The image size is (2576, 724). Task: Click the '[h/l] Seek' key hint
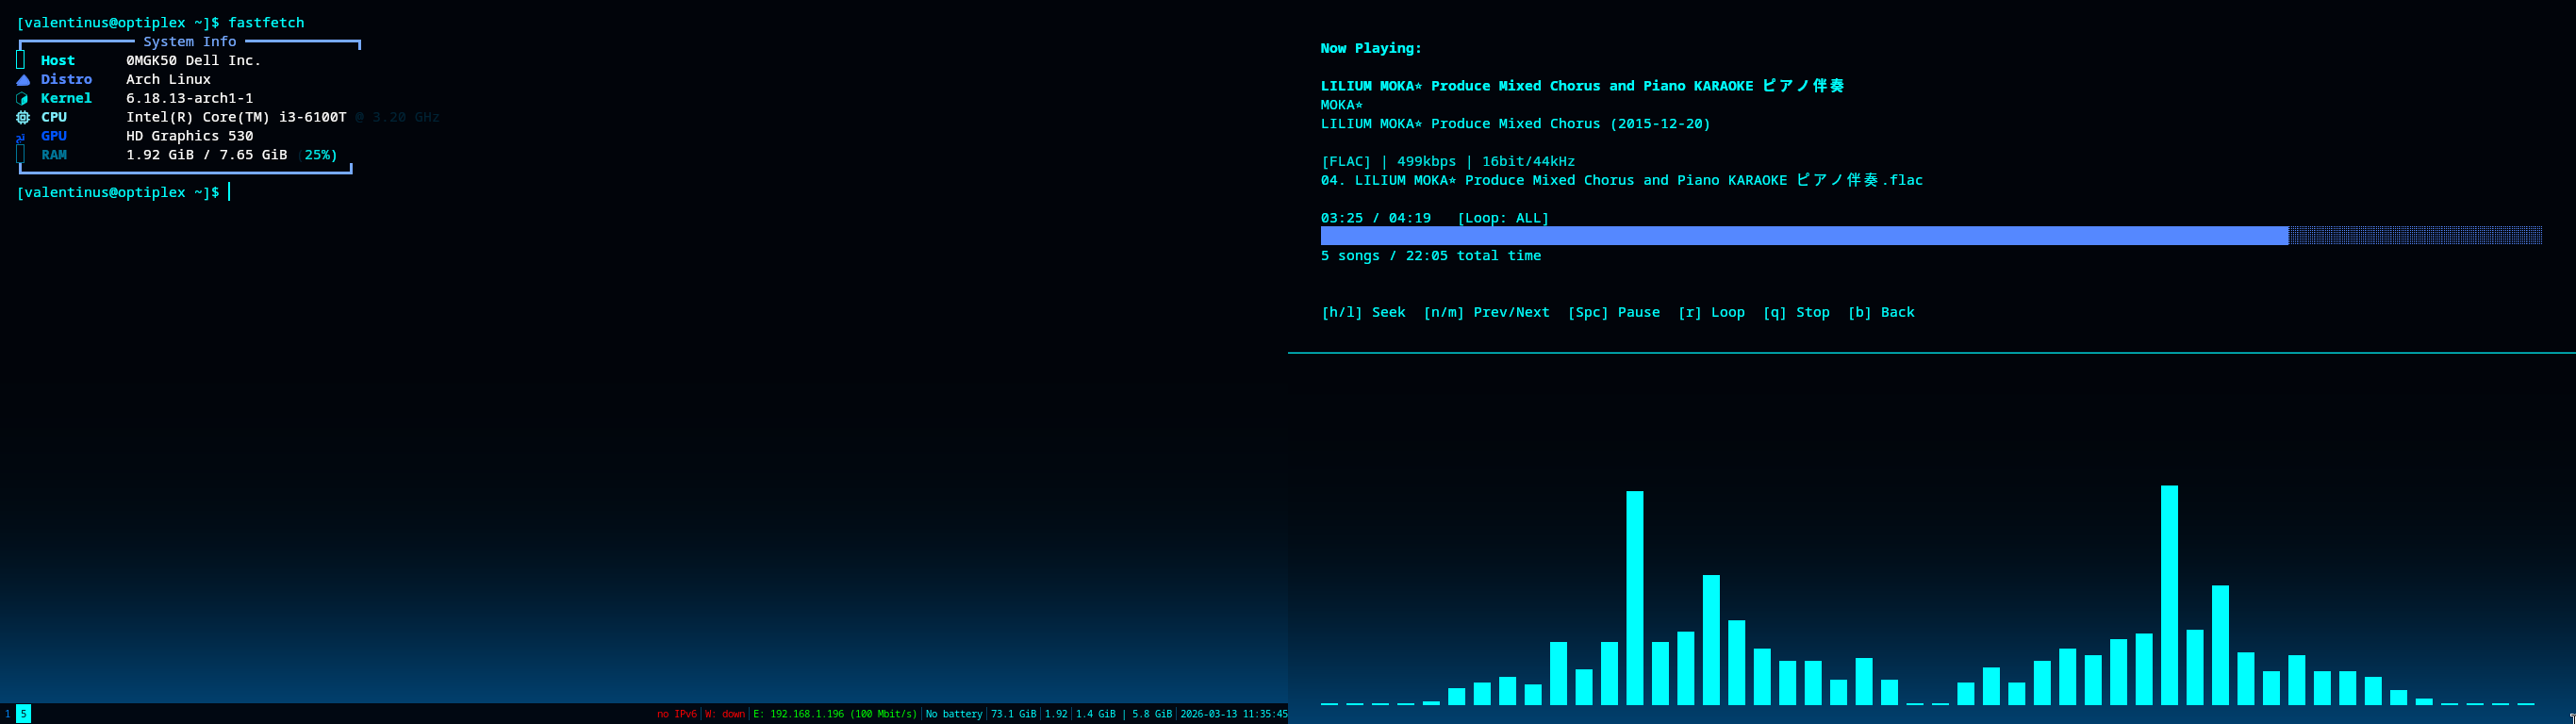(x=1363, y=312)
